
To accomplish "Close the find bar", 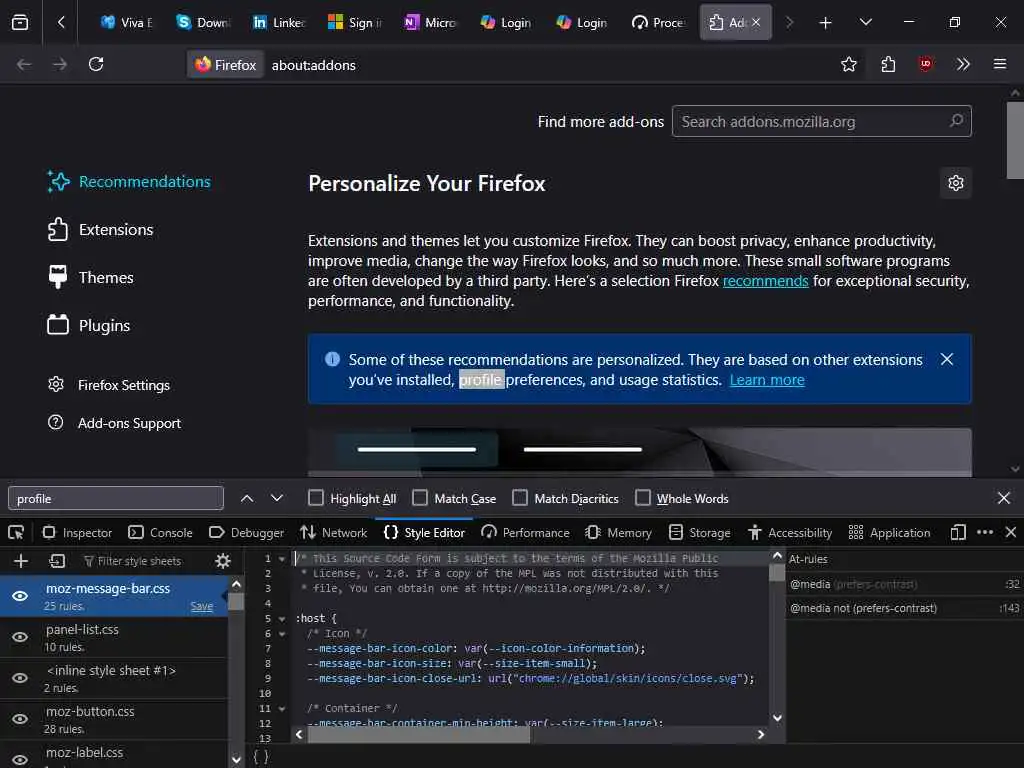I will point(1004,498).
